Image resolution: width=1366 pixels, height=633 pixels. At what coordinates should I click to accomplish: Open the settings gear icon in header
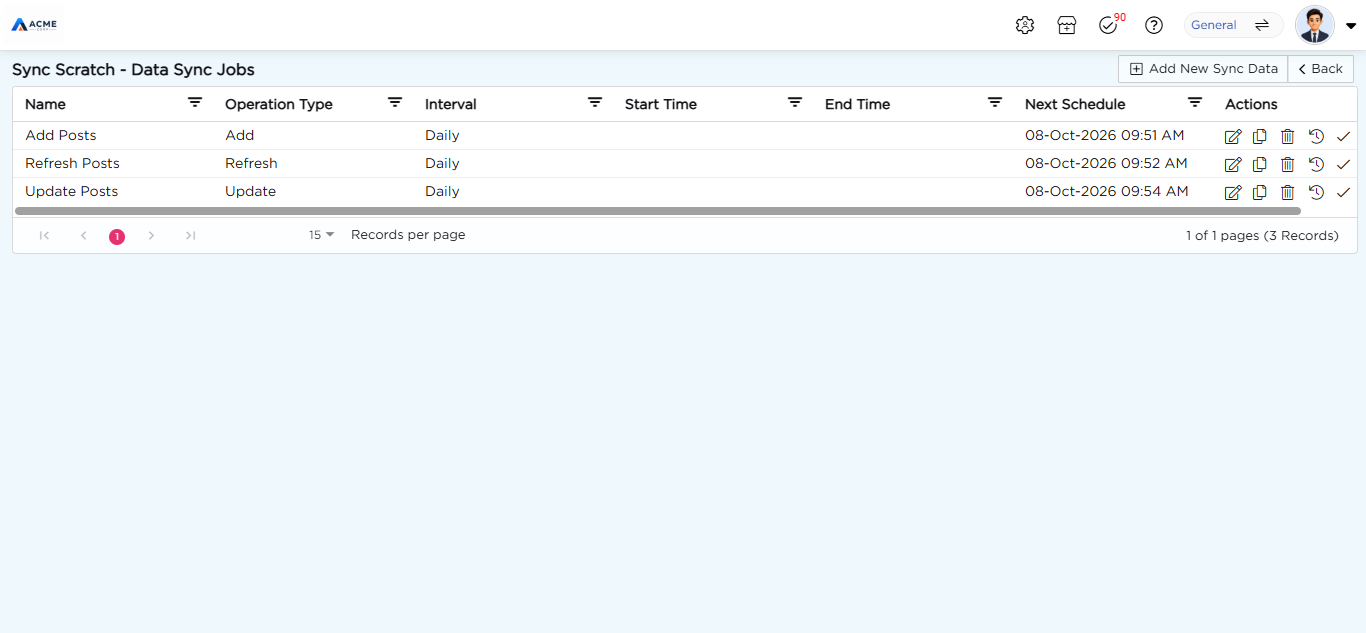[x=1024, y=25]
